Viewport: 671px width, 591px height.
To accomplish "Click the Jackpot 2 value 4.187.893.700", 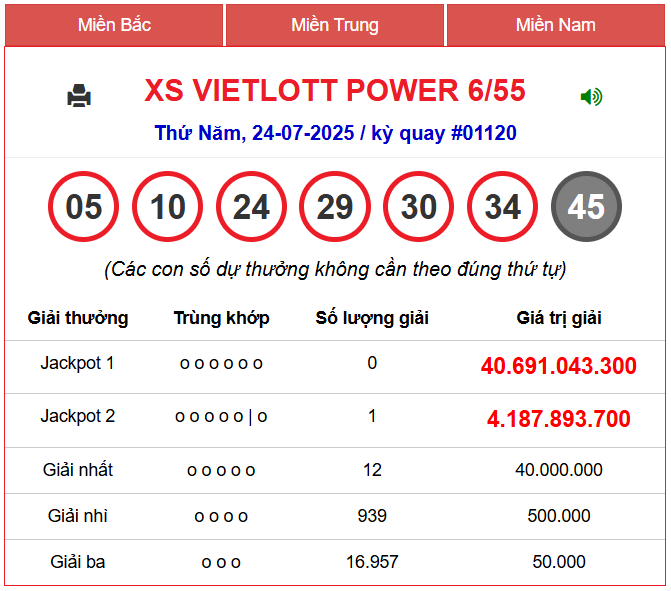I will (558, 419).
